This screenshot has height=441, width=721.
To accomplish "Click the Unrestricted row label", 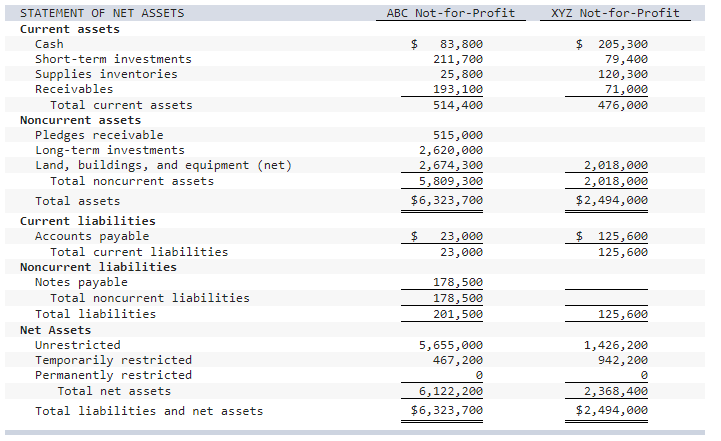I will pos(78,345).
